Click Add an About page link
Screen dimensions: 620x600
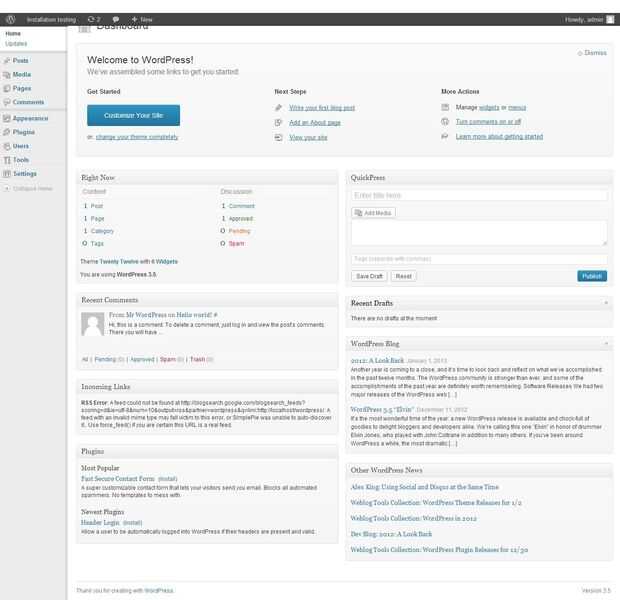click(x=315, y=123)
